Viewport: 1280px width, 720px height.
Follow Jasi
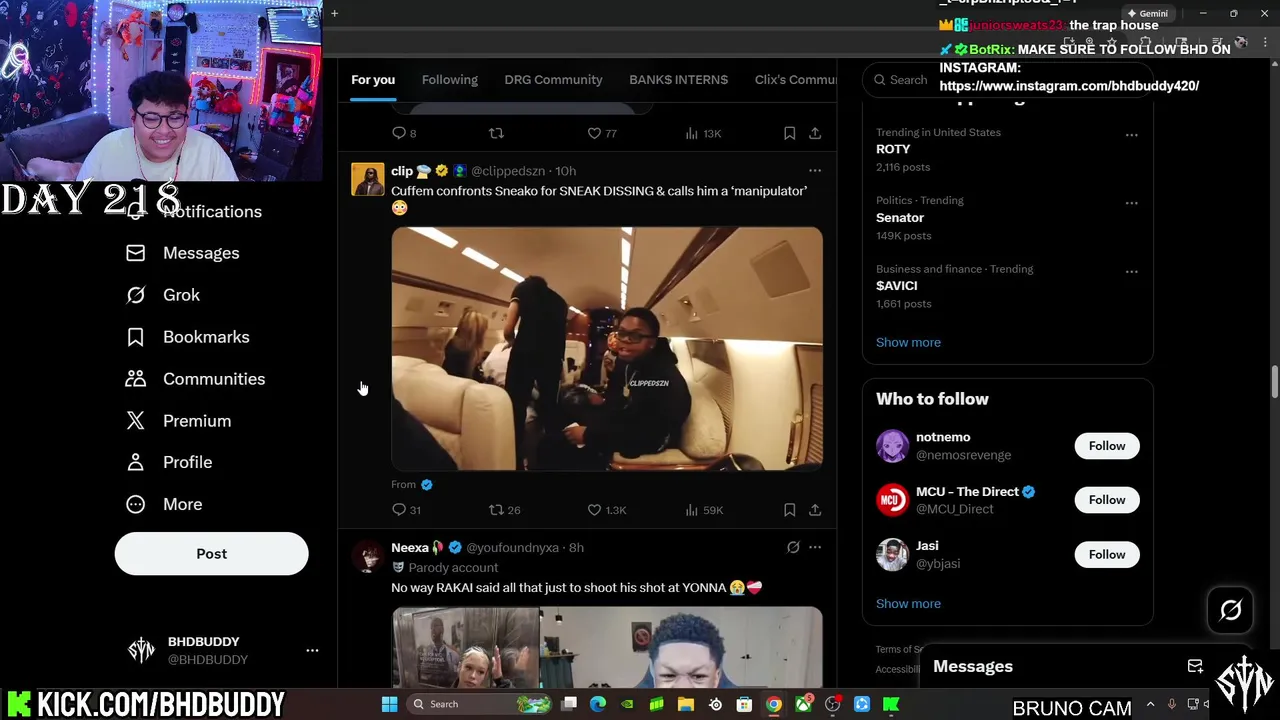tap(1107, 554)
